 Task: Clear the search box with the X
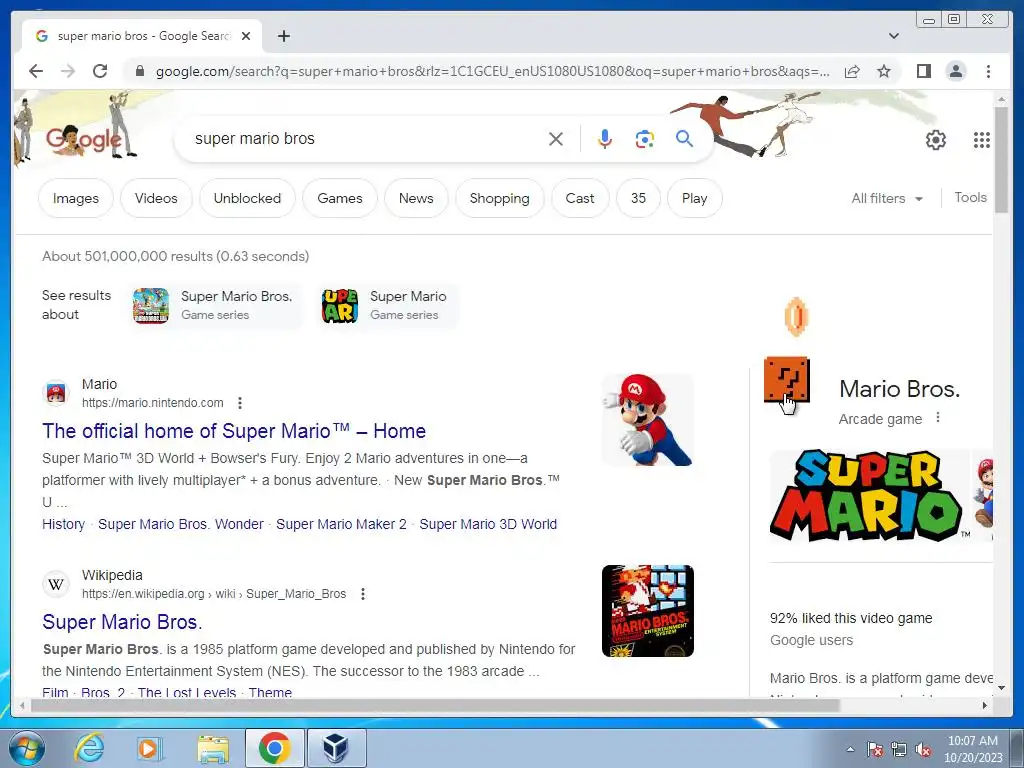[556, 138]
